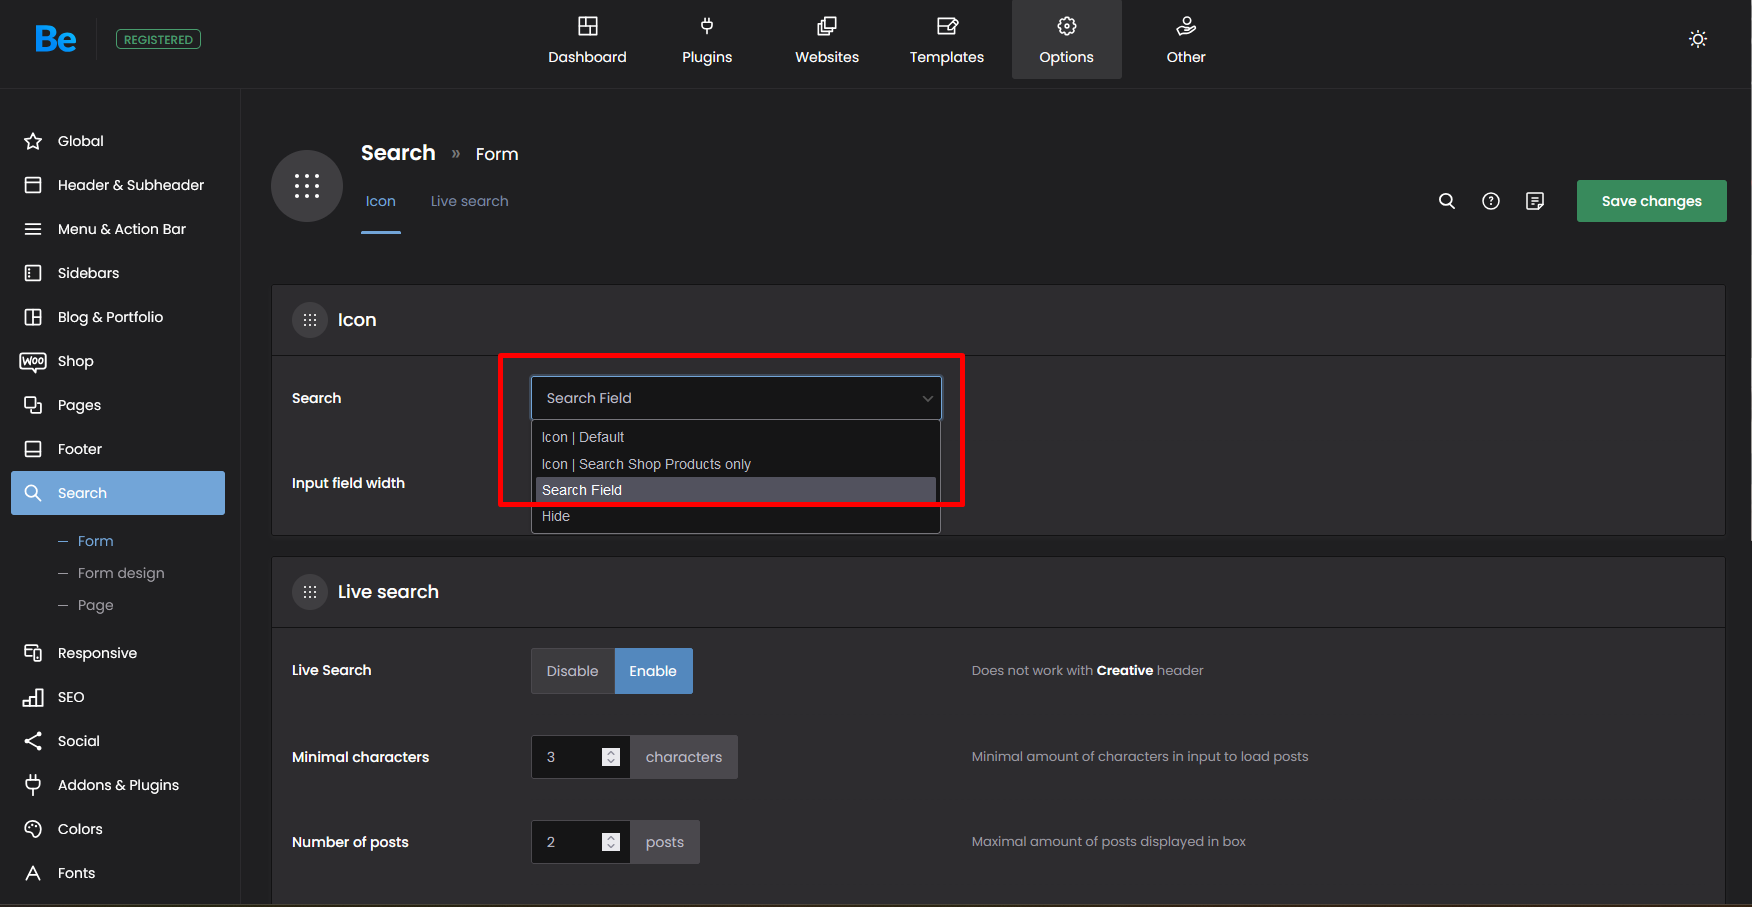Image resolution: width=1752 pixels, height=907 pixels.
Task: Open the help question mark icon
Action: pyautogui.click(x=1491, y=201)
